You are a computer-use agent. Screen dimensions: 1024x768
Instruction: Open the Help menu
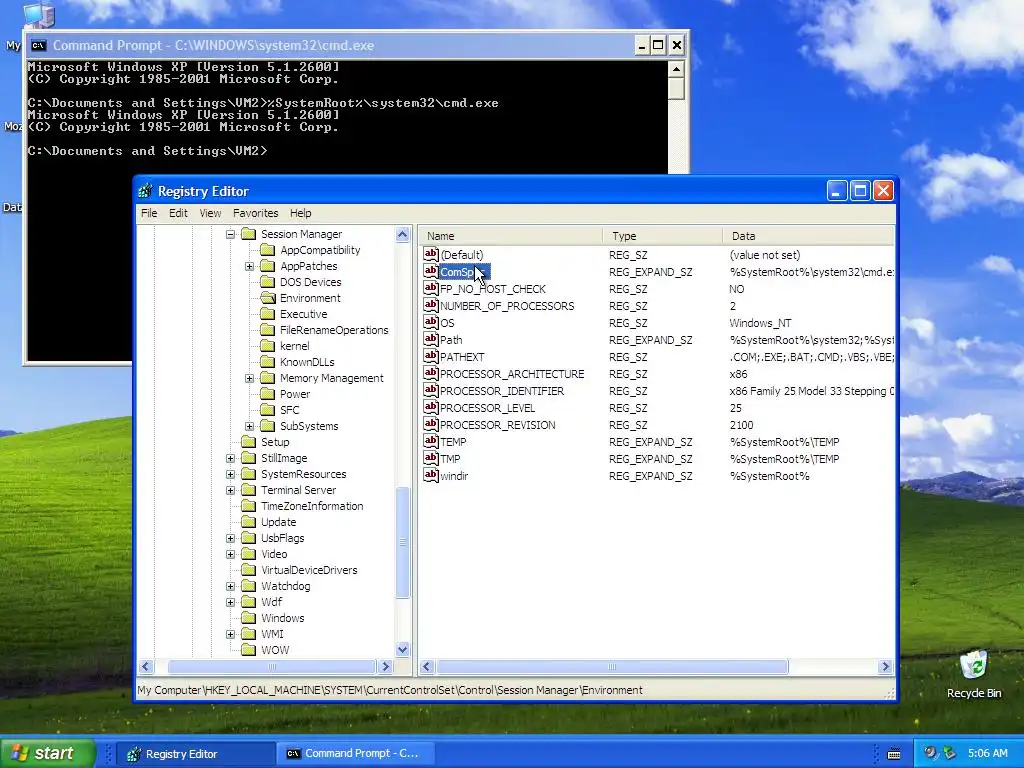(300, 213)
